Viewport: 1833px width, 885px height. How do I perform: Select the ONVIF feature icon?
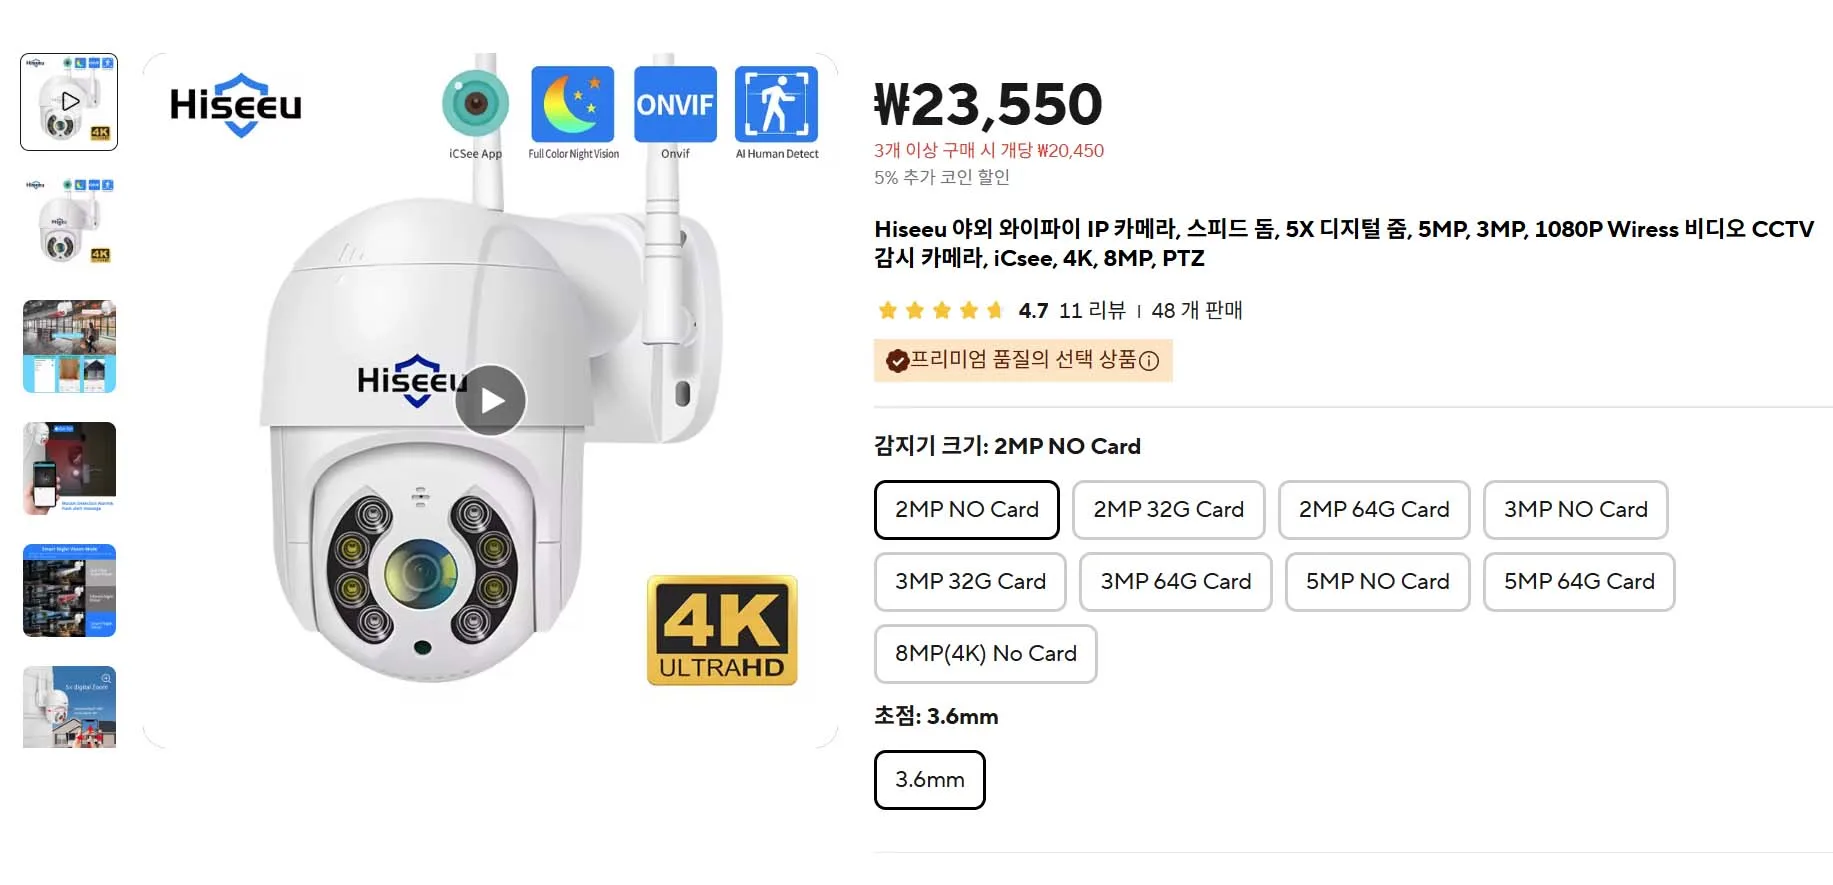coord(675,104)
